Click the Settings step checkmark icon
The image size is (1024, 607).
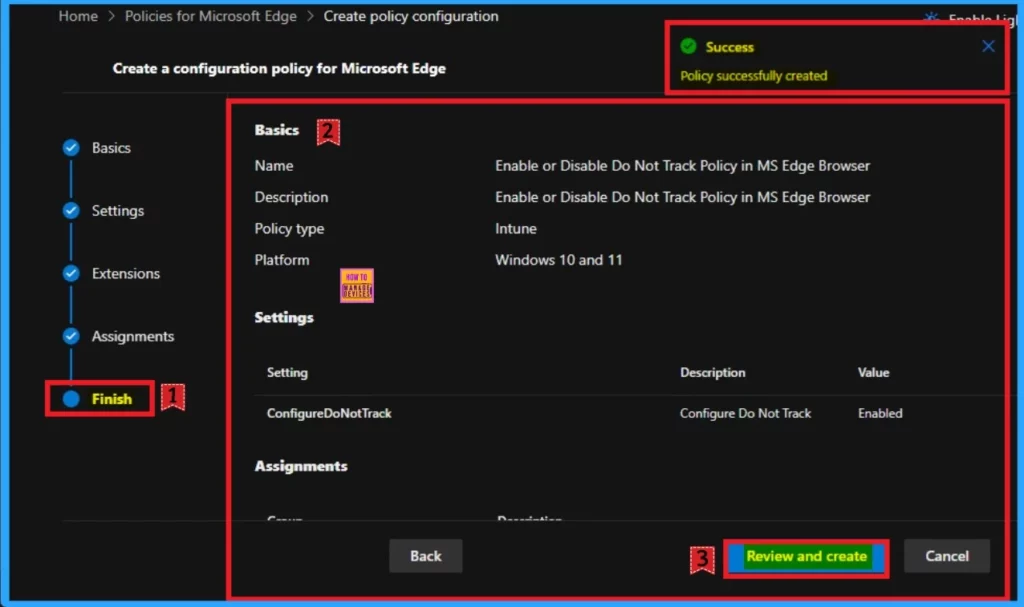tap(71, 210)
